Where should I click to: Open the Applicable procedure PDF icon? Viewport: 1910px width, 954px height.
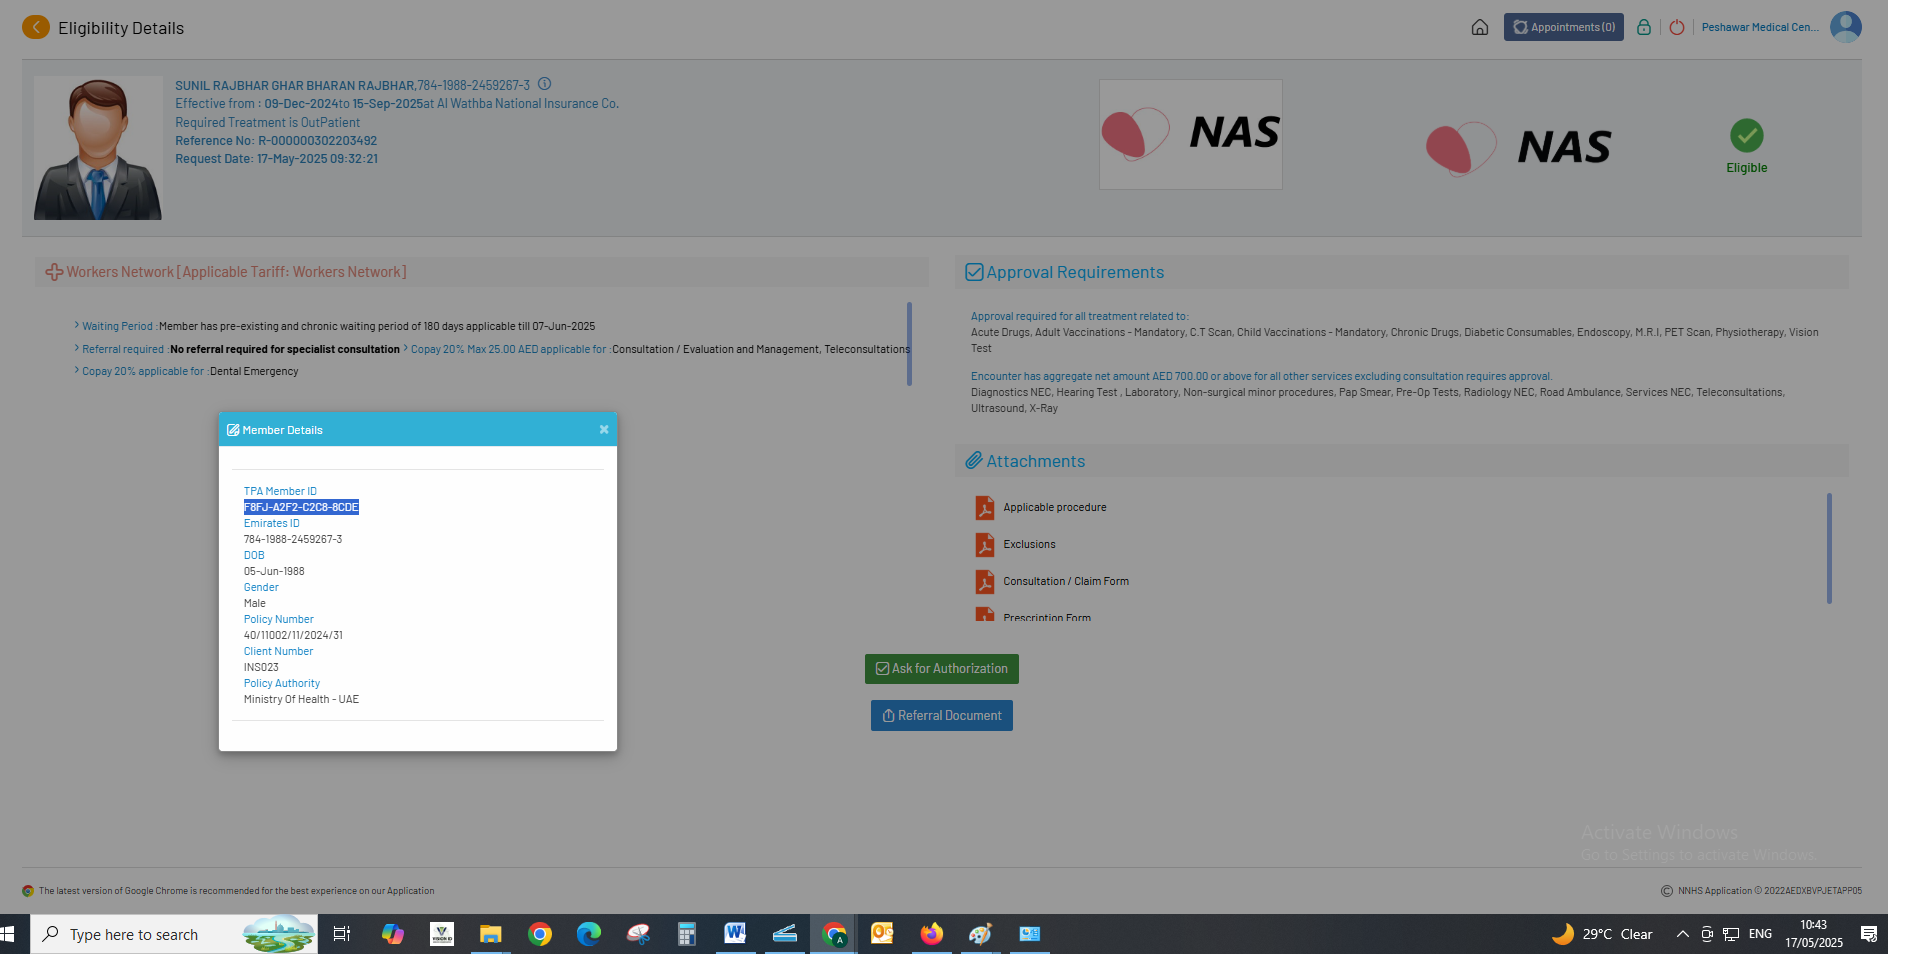click(985, 508)
